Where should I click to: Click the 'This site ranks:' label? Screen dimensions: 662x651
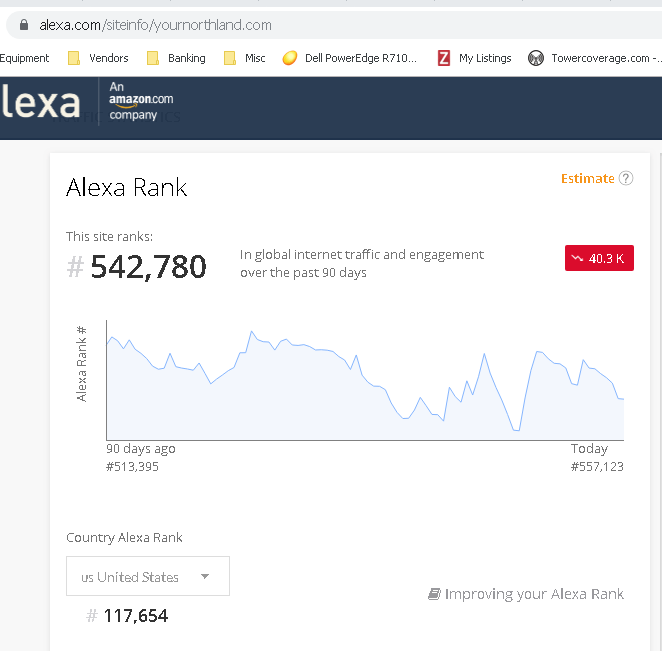tap(109, 236)
